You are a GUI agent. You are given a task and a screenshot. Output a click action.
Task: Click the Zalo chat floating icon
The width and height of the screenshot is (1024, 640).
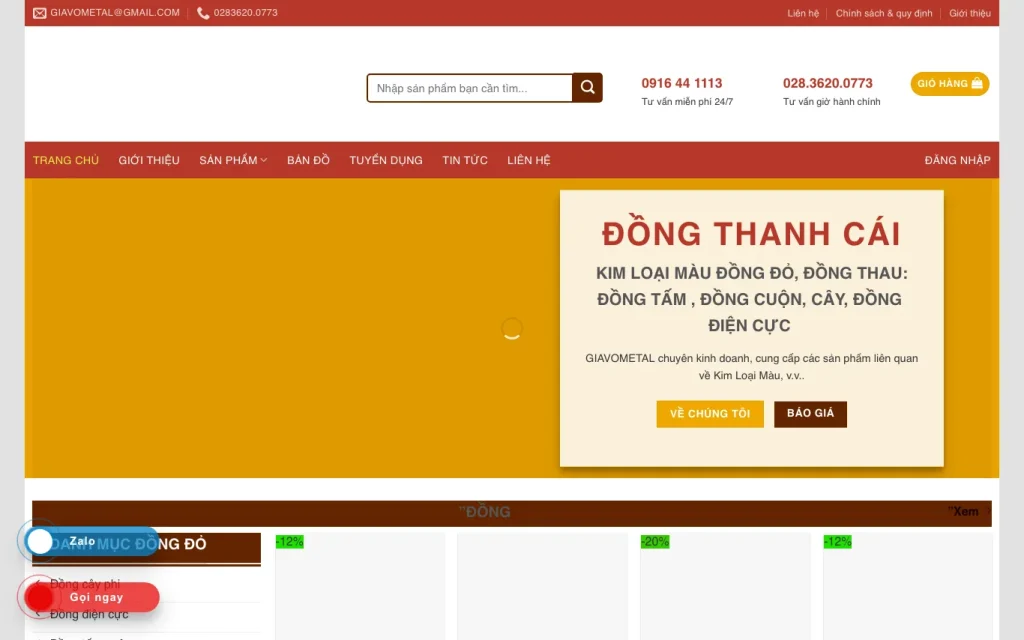click(40, 541)
